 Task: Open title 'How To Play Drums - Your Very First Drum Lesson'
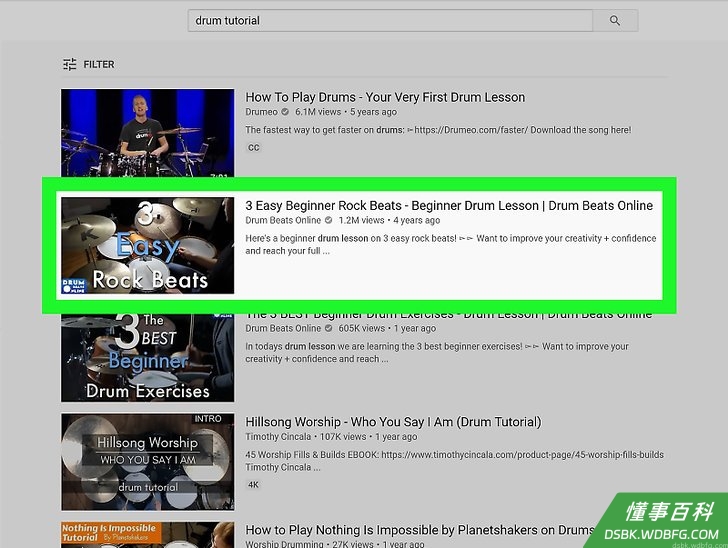pyautogui.click(x=385, y=97)
